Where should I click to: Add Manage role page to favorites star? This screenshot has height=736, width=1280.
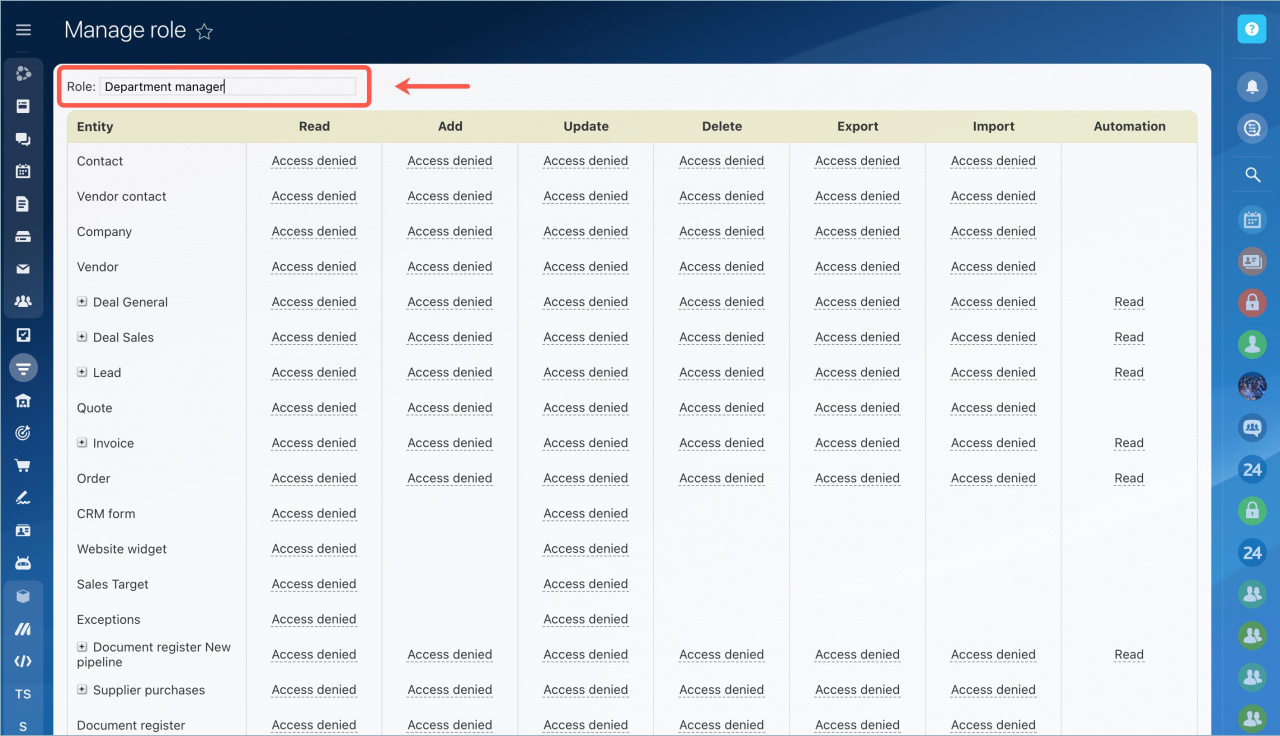click(x=204, y=31)
